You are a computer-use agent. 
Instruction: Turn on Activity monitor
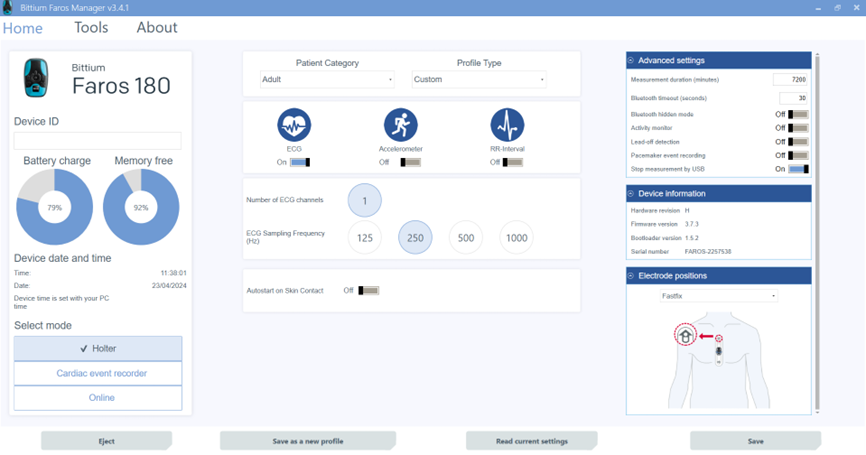tap(798, 128)
